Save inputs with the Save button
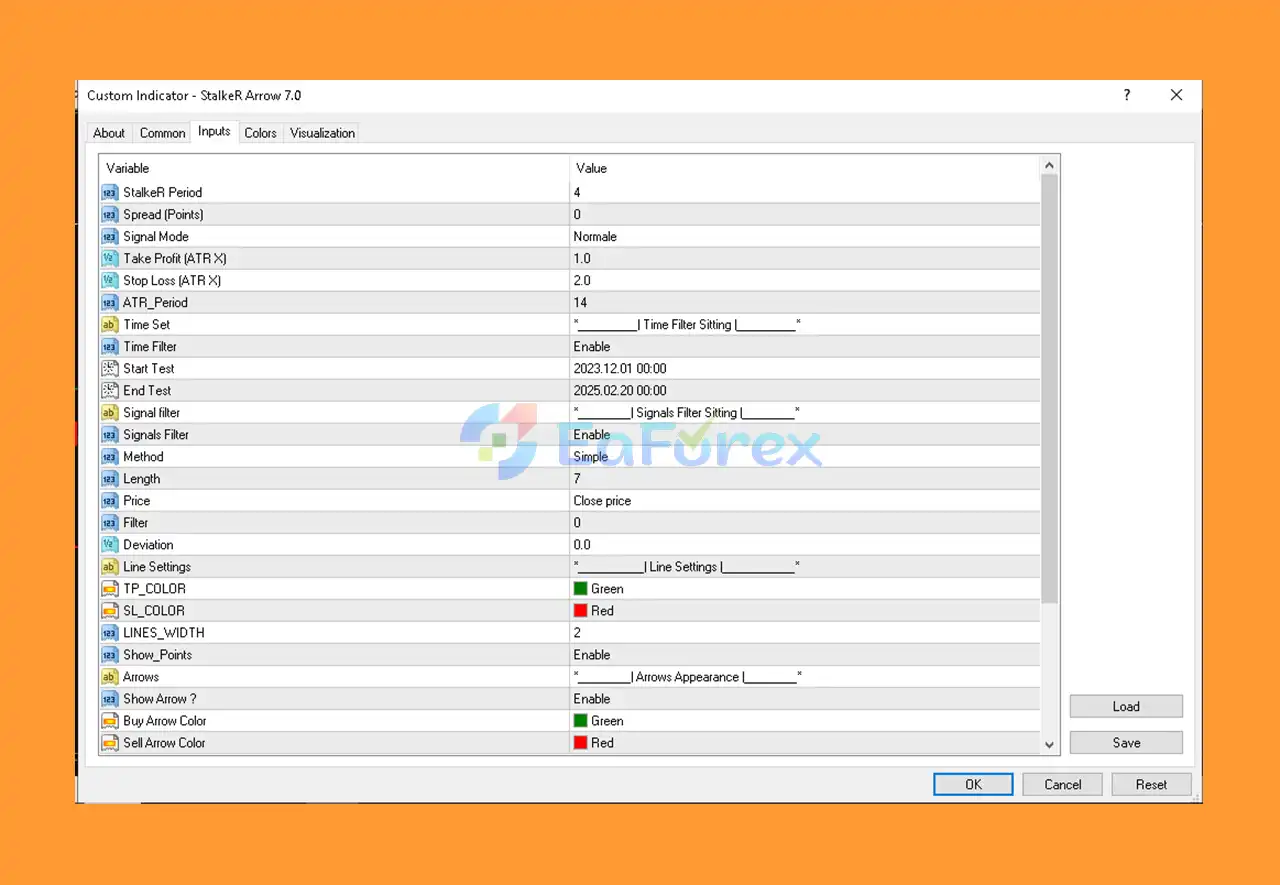Screen dimensions: 1280x885 pos(1126,742)
